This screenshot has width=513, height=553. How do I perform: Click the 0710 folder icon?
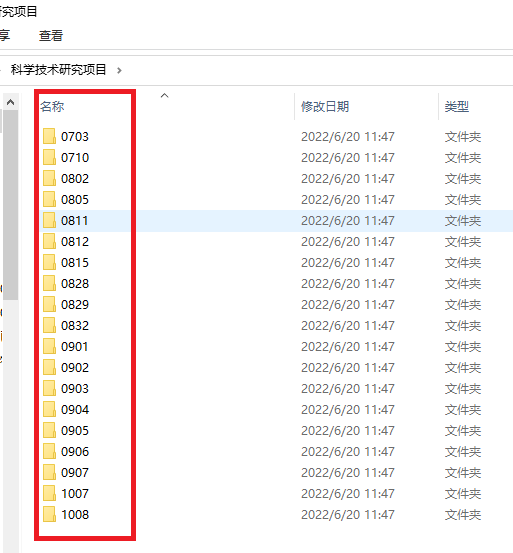point(49,157)
